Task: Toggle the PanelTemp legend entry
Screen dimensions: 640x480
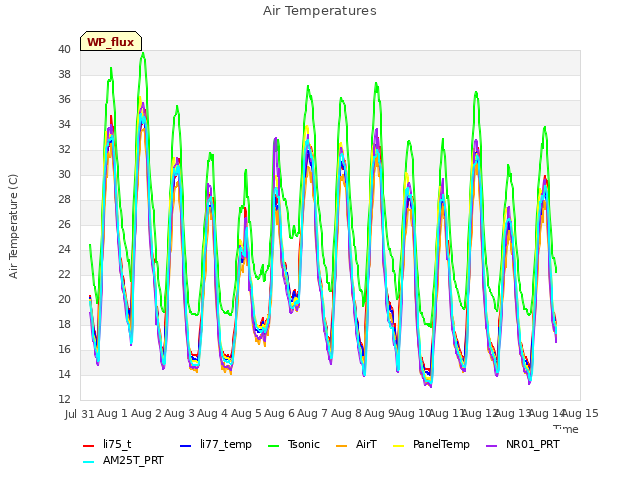Action: 431,444
